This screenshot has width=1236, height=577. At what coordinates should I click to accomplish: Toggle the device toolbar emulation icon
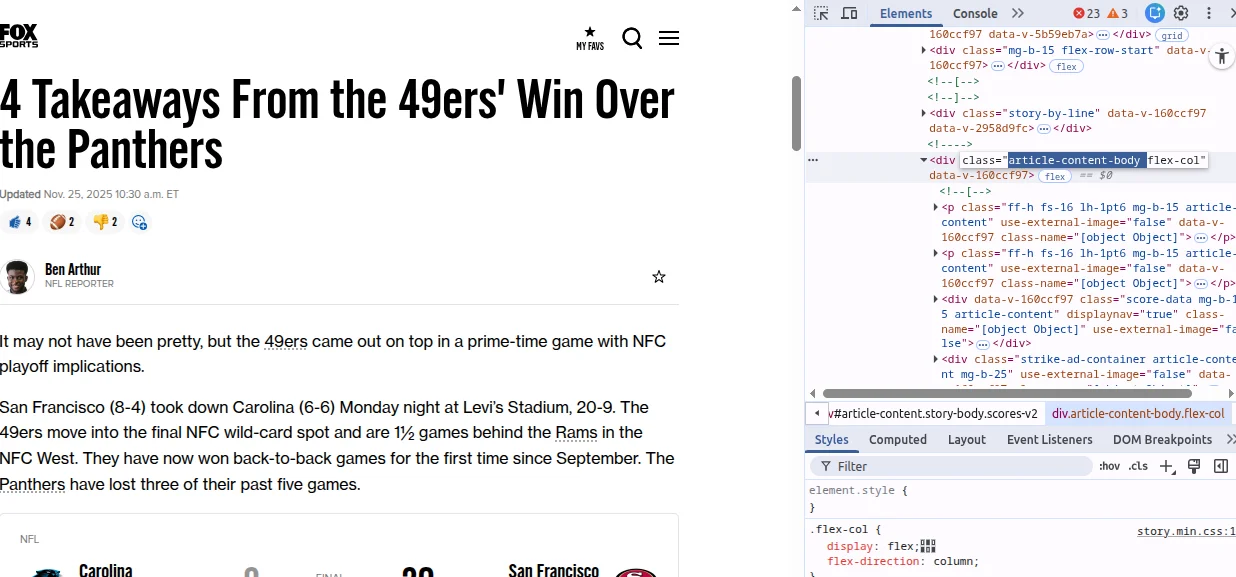pos(849,13)
